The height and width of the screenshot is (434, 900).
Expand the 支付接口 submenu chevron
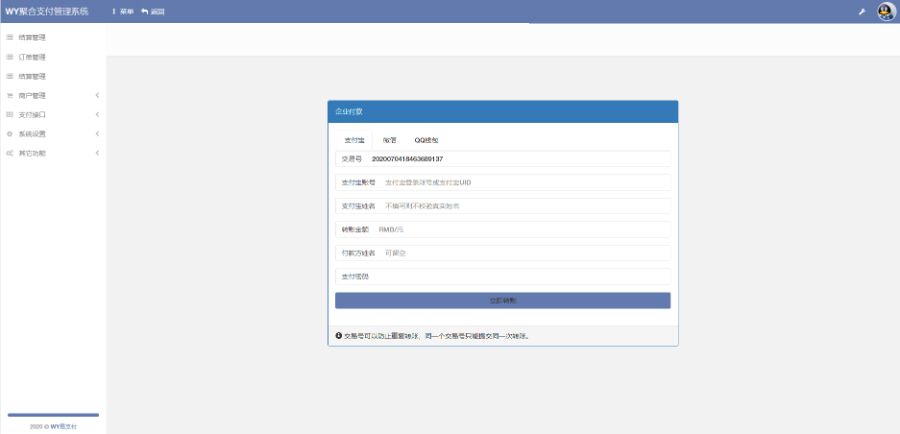97,115
